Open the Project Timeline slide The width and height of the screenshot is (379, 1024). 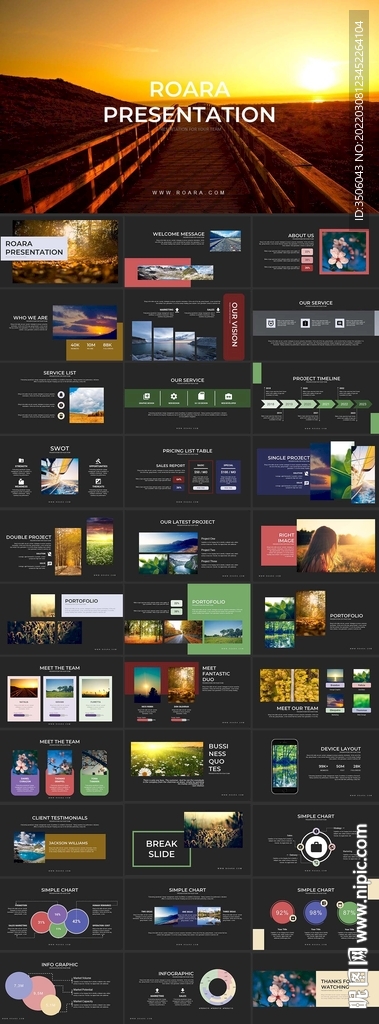tap(316, 398)
